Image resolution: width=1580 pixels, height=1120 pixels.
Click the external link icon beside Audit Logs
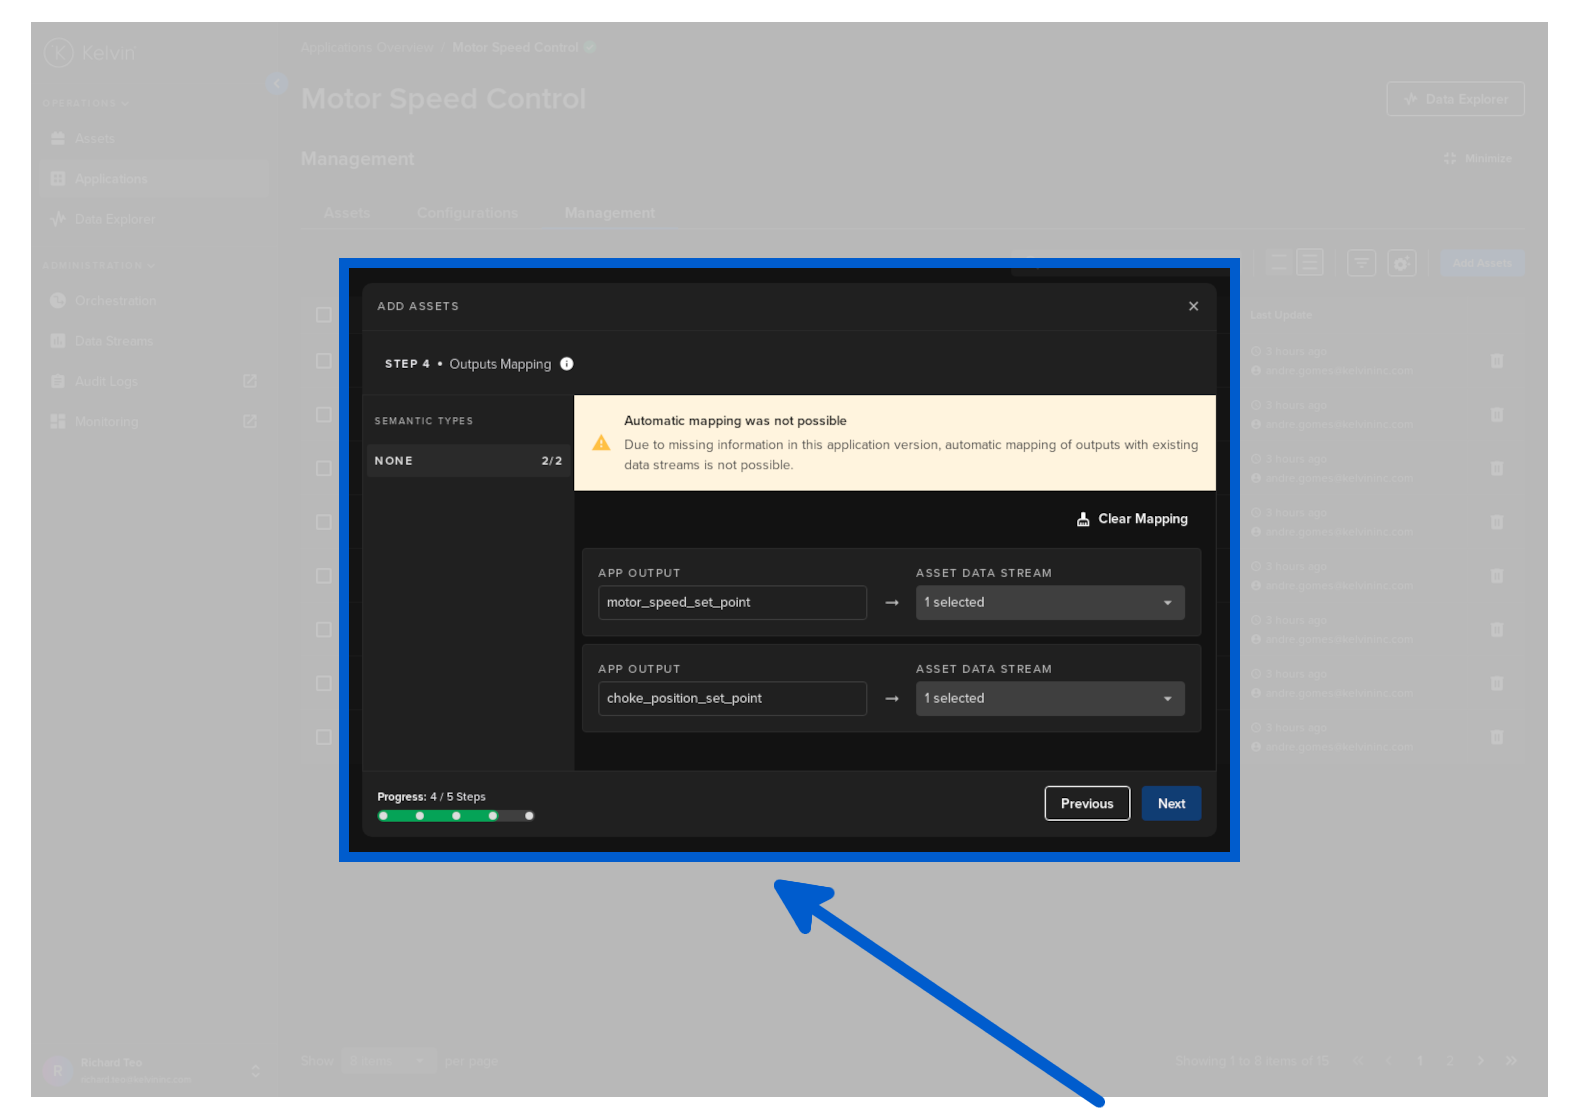pyautogui.click(x=250, y=381)
